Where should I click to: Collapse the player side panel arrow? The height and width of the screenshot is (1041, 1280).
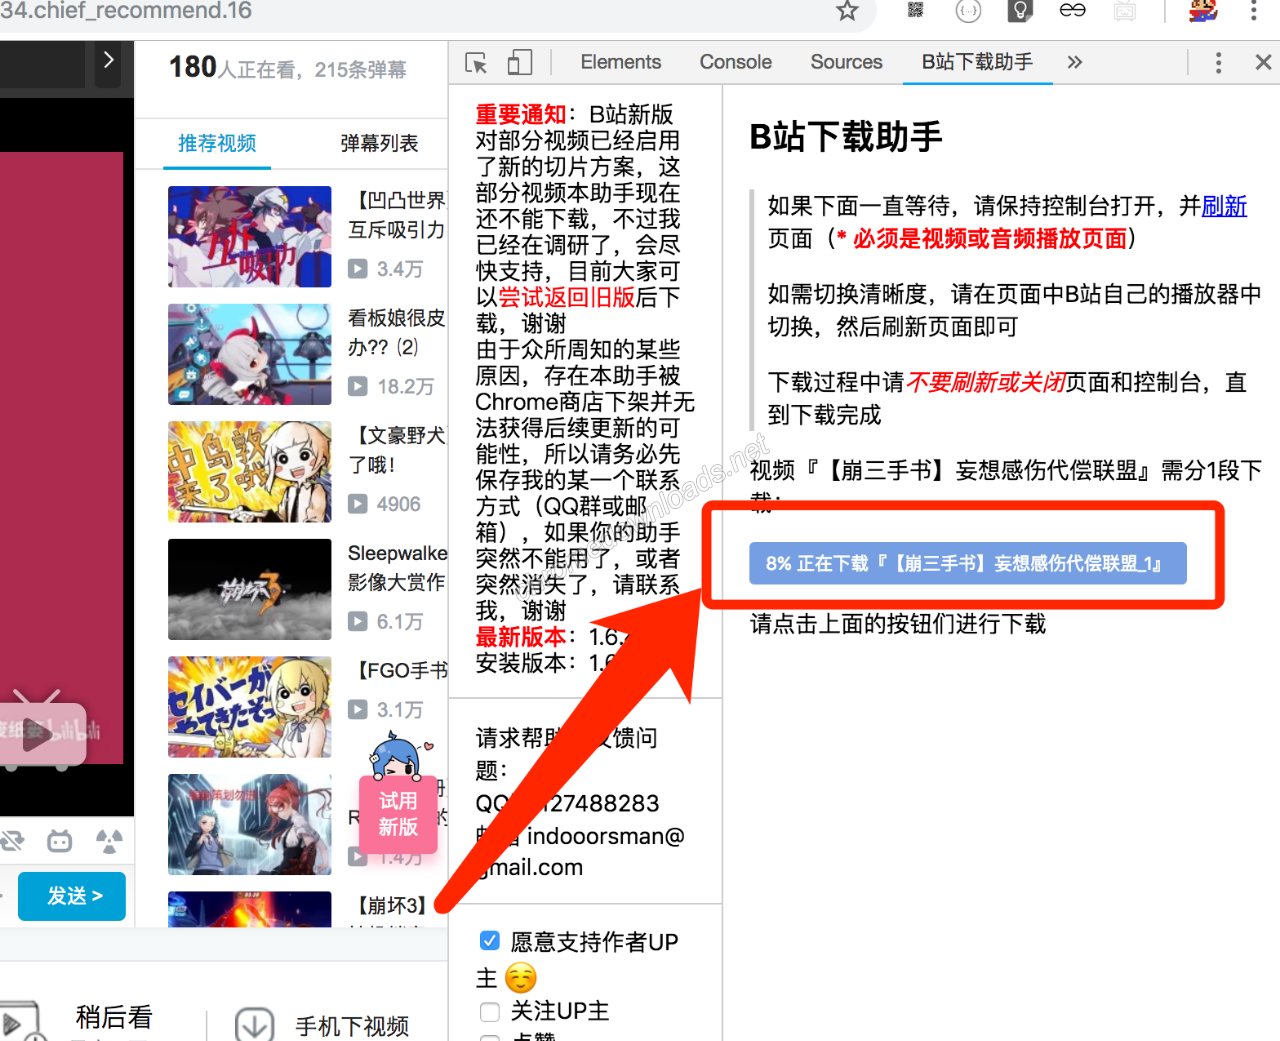pos(109,60)
